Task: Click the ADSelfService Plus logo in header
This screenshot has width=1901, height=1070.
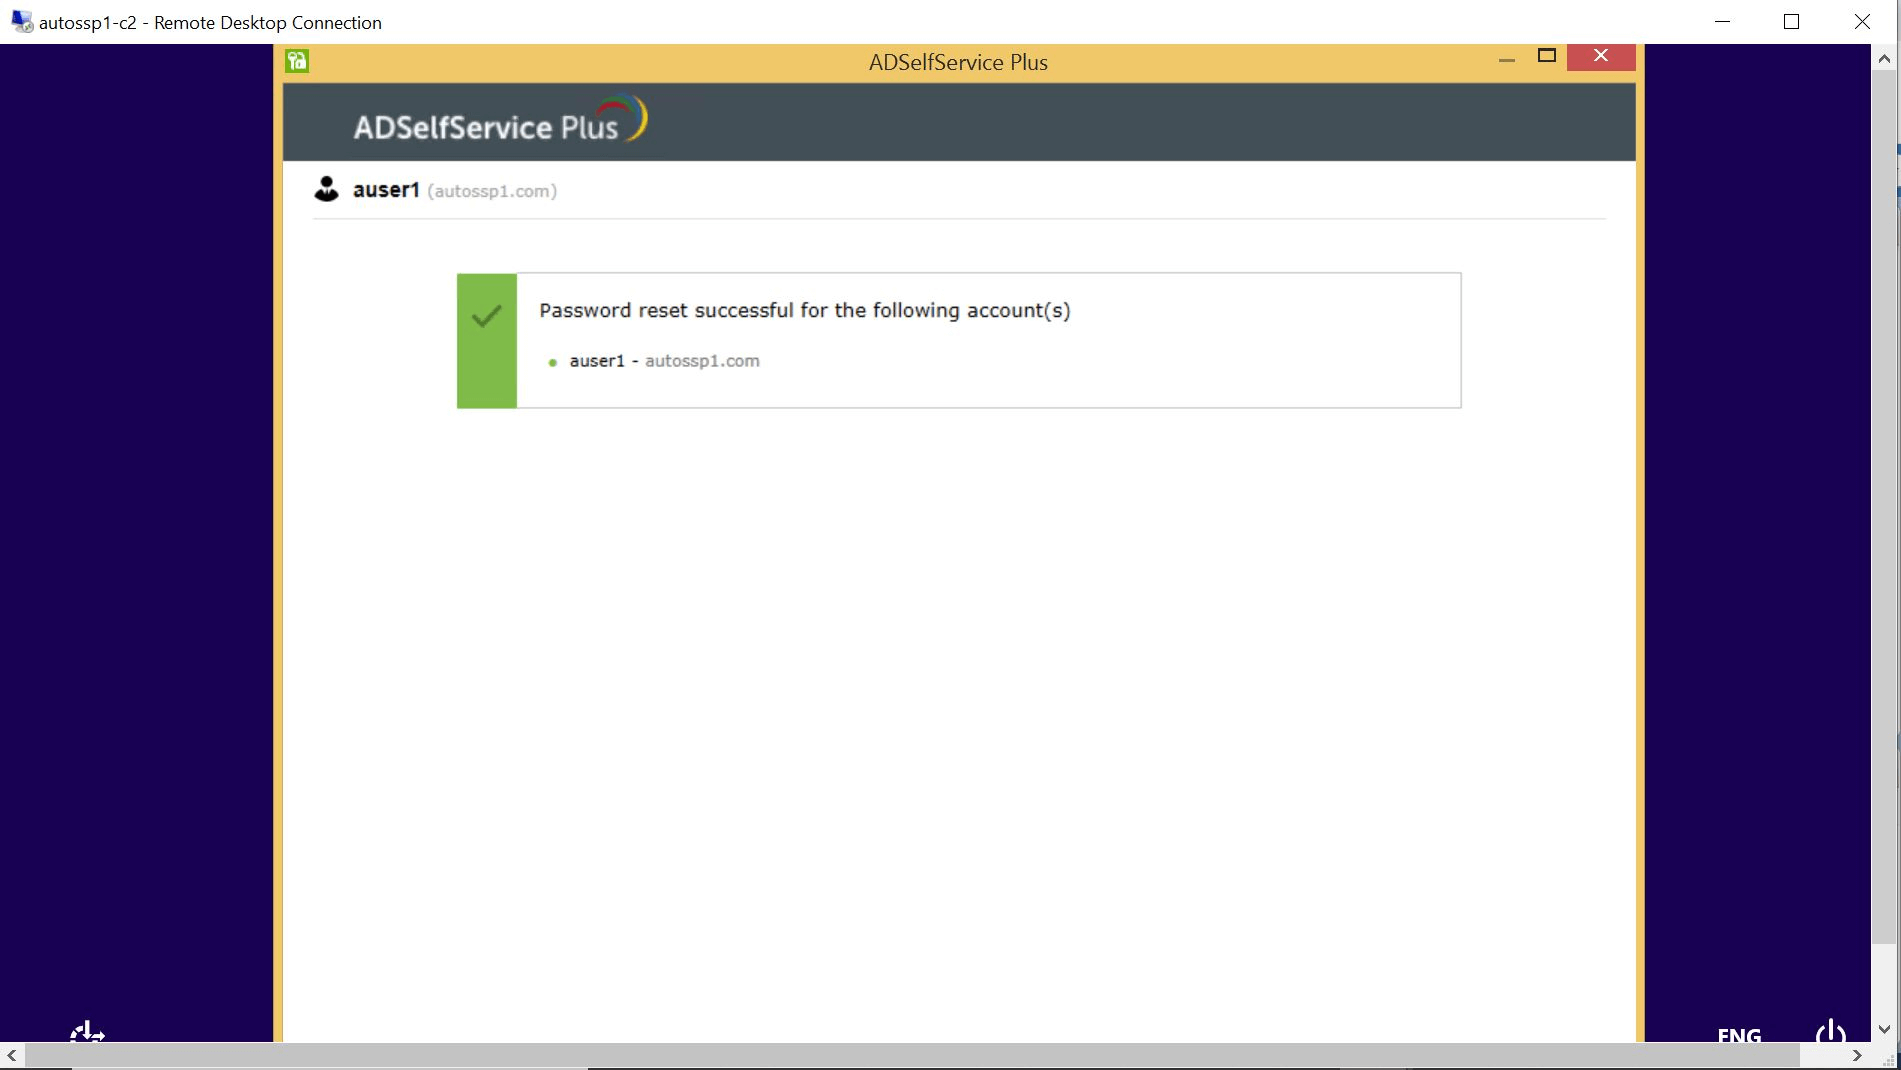Action: (x=500, y=121)
